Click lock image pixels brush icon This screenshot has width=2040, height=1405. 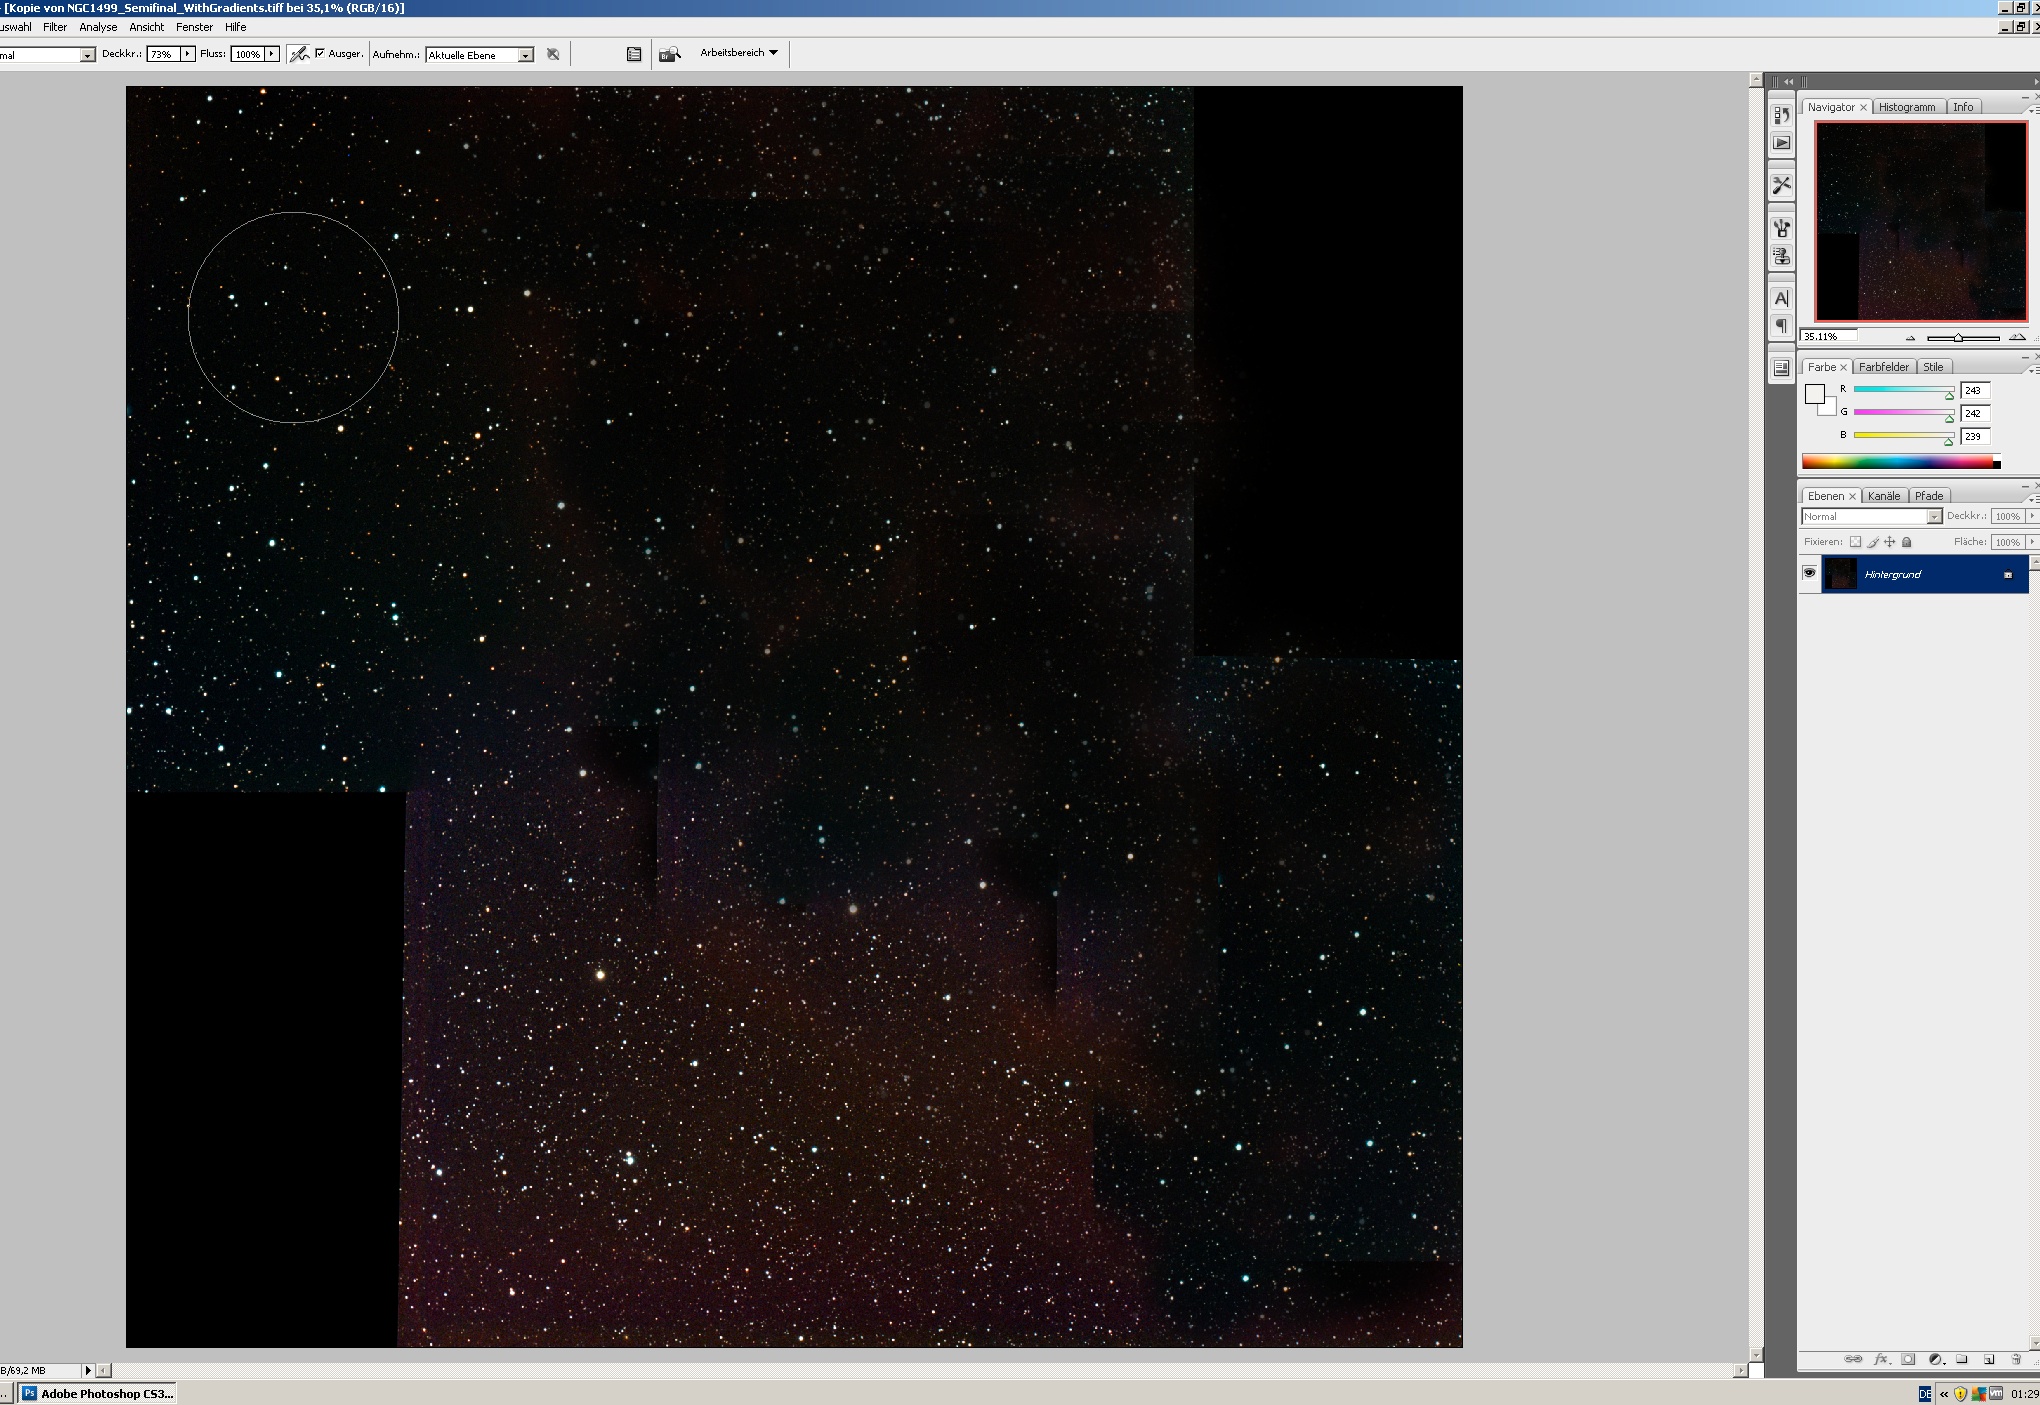1873,542
